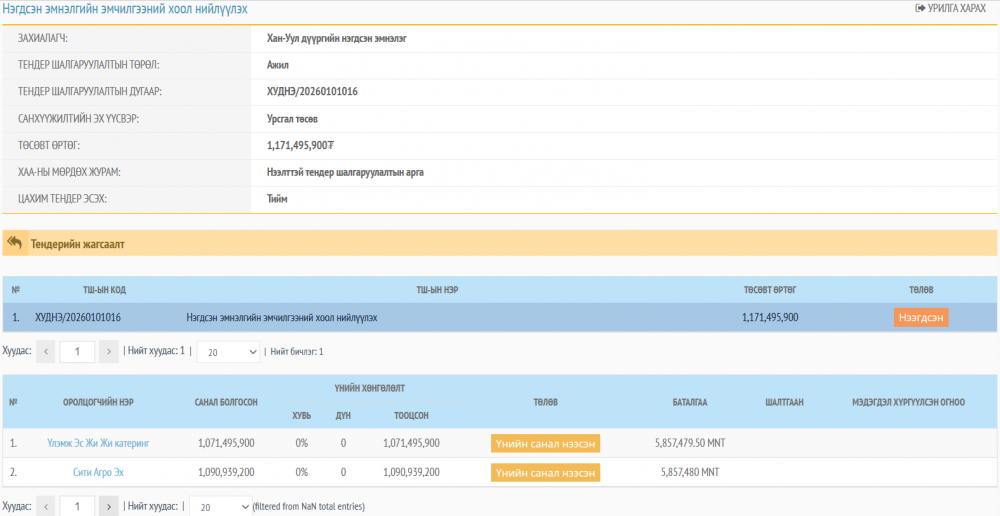Image resolution: width=1000 pixels, height=516 pixels.
Task: Click previous page arrow below participants table
Action: pos(46,507)
